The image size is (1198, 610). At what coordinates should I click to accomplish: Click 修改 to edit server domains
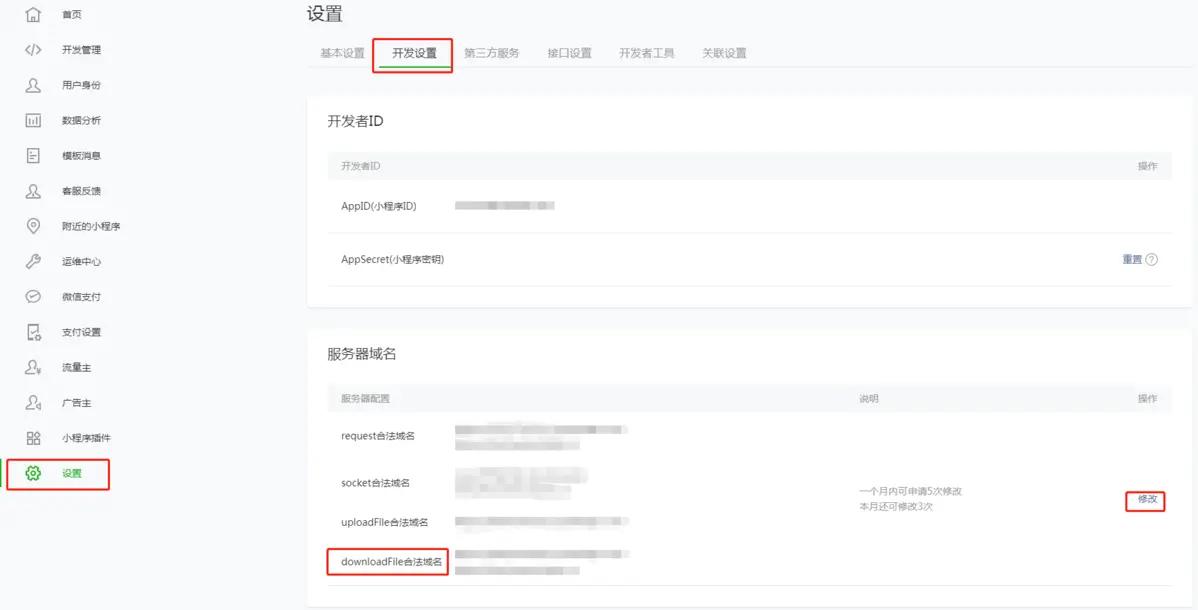(1144, 500)
